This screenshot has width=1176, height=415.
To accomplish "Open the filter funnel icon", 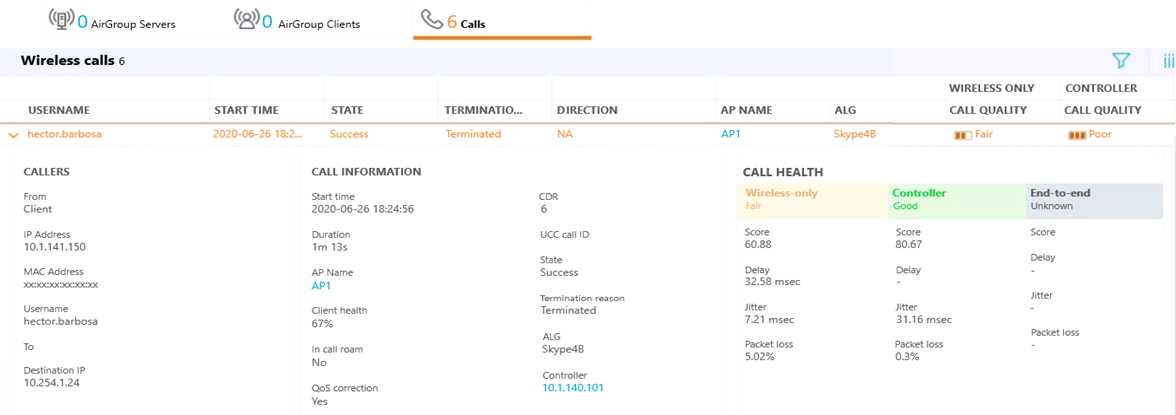I will (1122, 61).
